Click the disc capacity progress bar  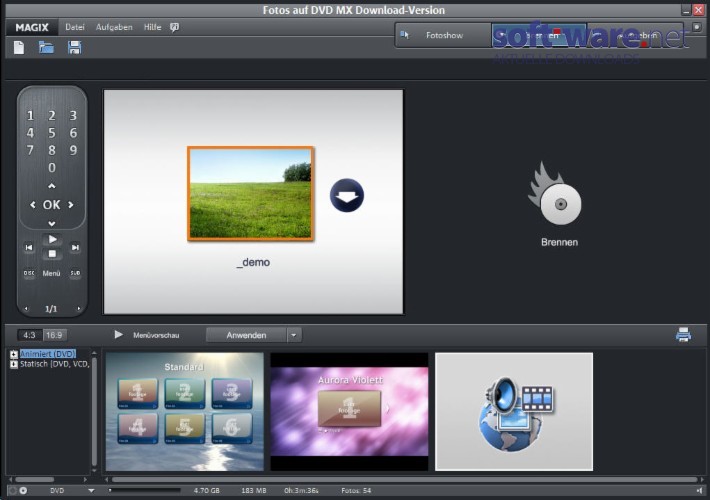tap(144, 490)
